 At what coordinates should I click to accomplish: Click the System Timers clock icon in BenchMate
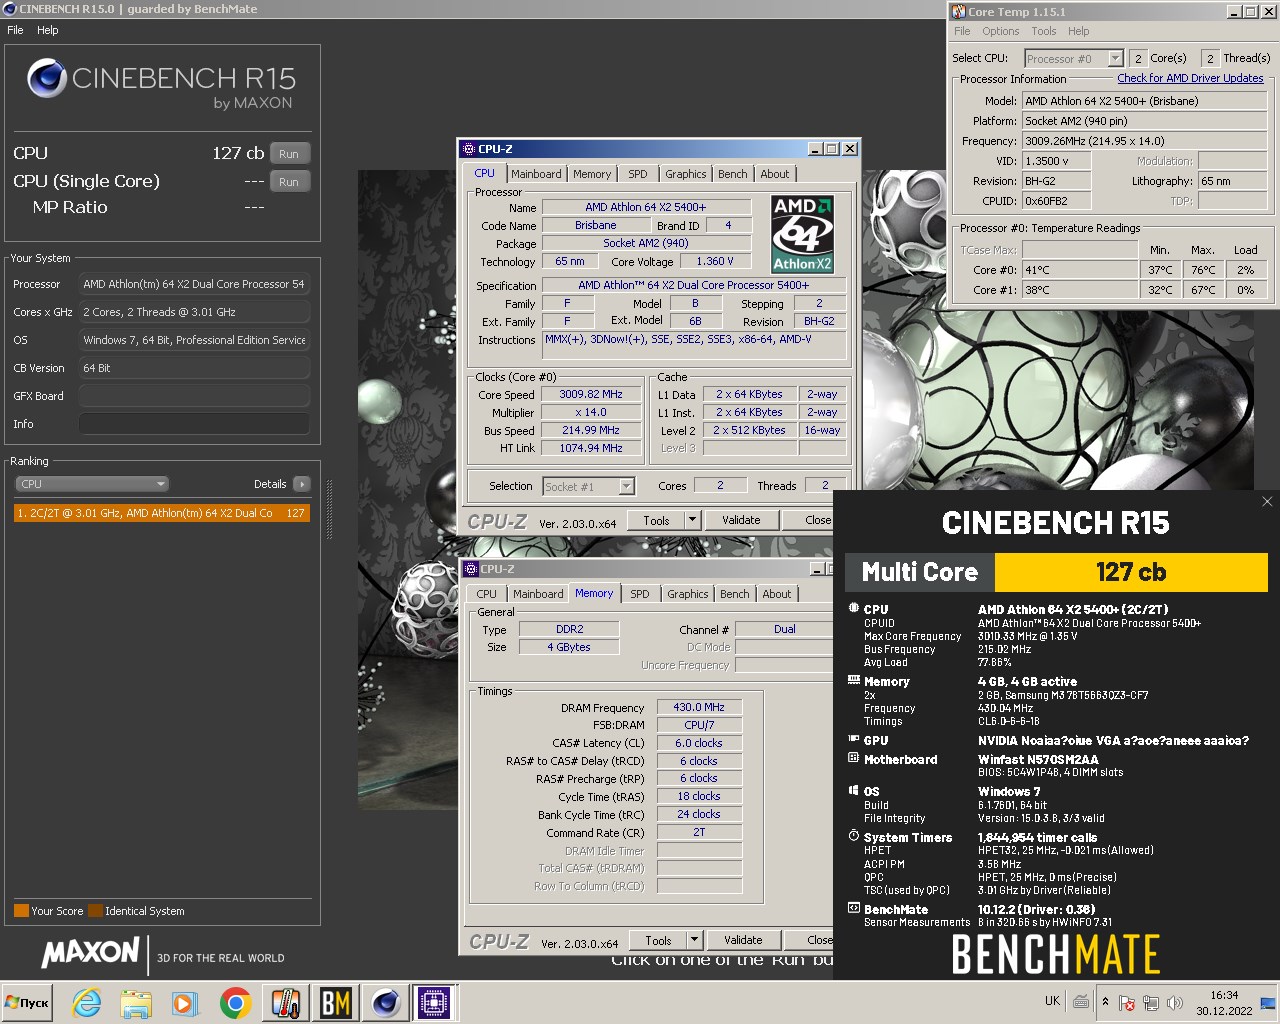click(853, 836)
